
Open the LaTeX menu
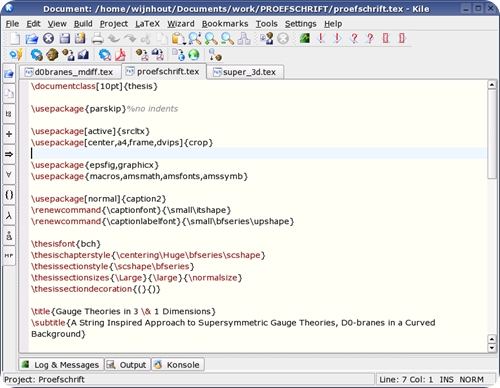(147, 24)
